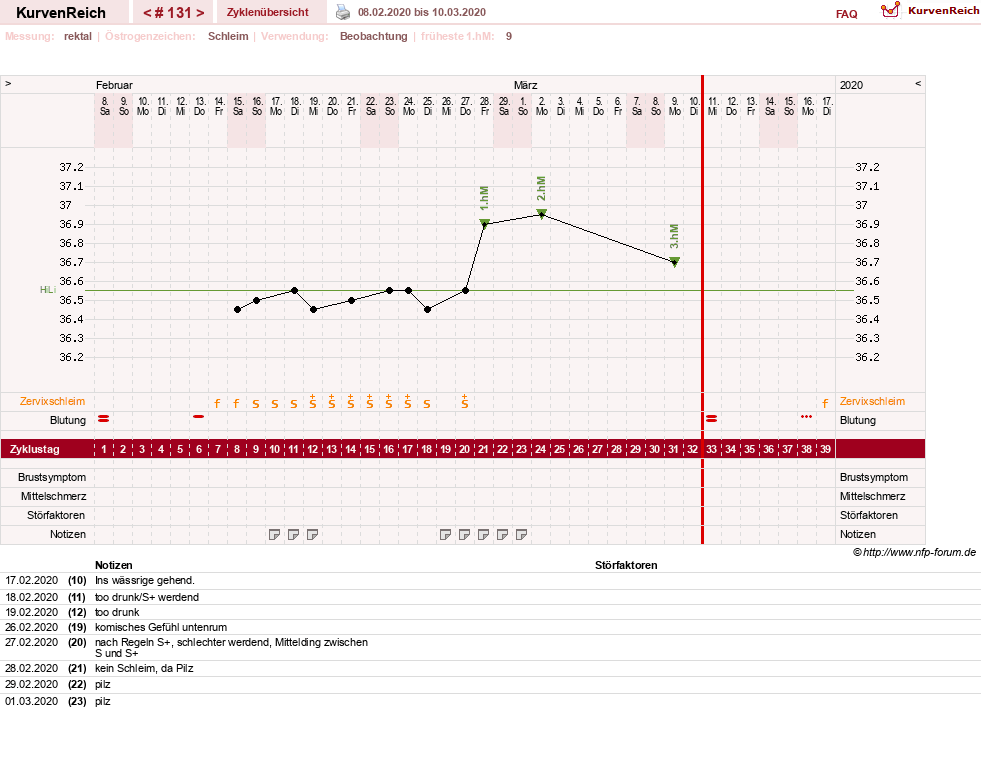The width and height of the screenshot is (981, 758).
Task: Click the 'Störfaktoren' heading below the chart
Action: tap(626, 565)
